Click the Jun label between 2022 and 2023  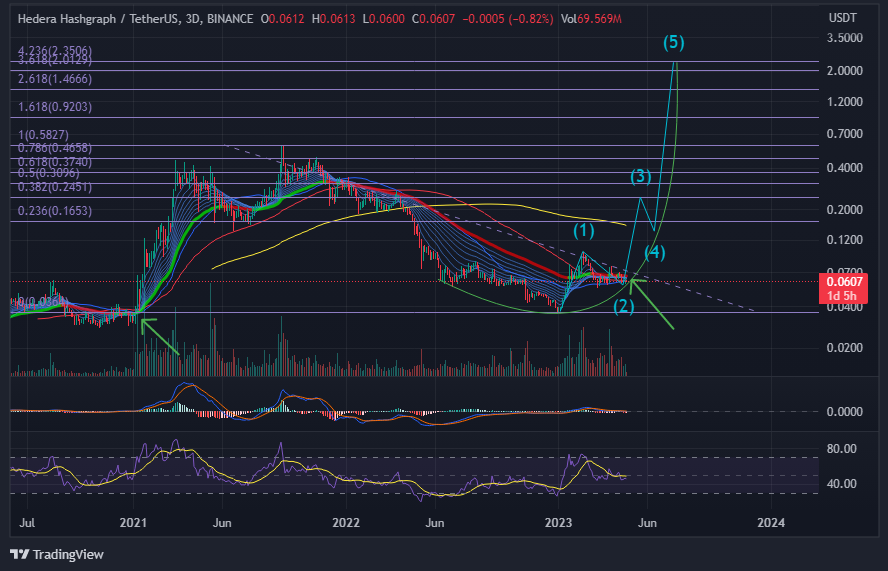tap(434, 522)
